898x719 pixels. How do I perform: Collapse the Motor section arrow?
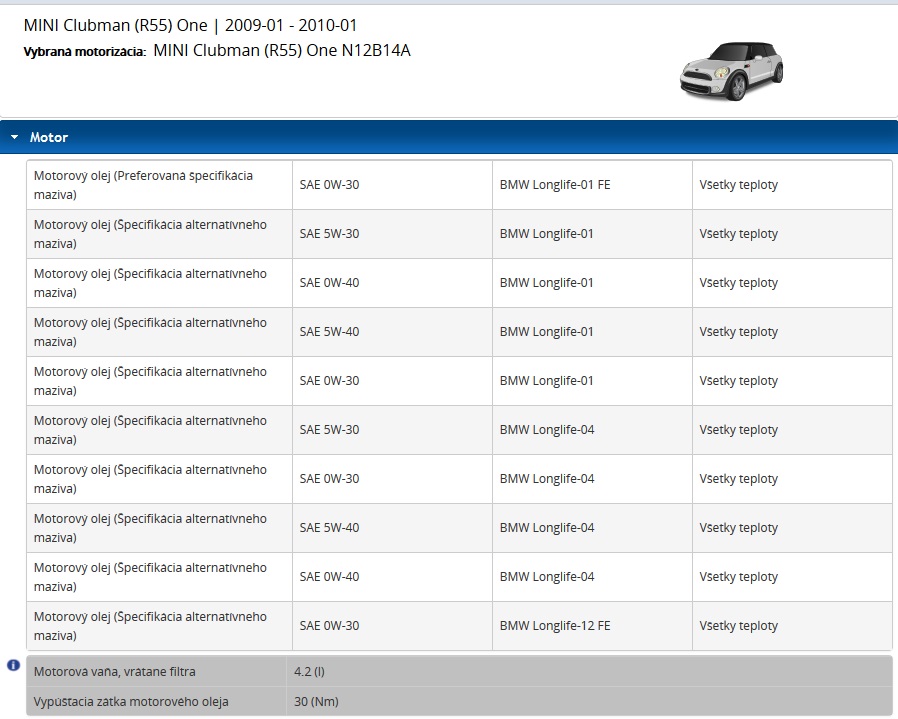click(x=14, y=137)
